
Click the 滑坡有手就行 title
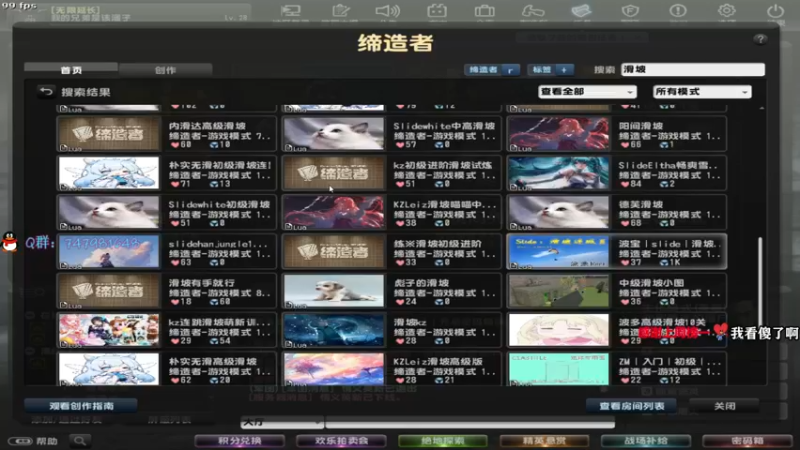pos(202,283)
